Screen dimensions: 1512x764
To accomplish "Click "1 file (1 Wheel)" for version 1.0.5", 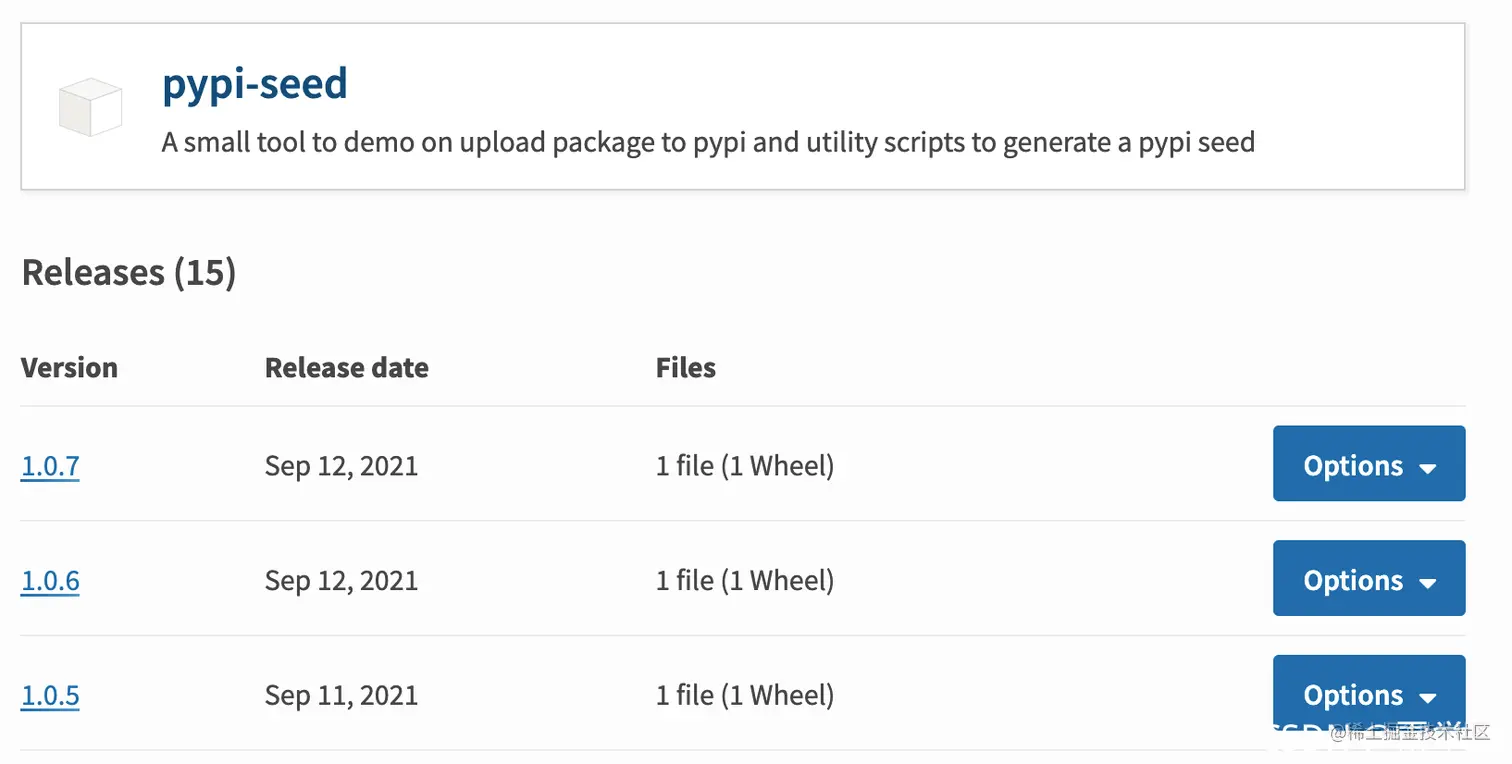I will 744,696.
